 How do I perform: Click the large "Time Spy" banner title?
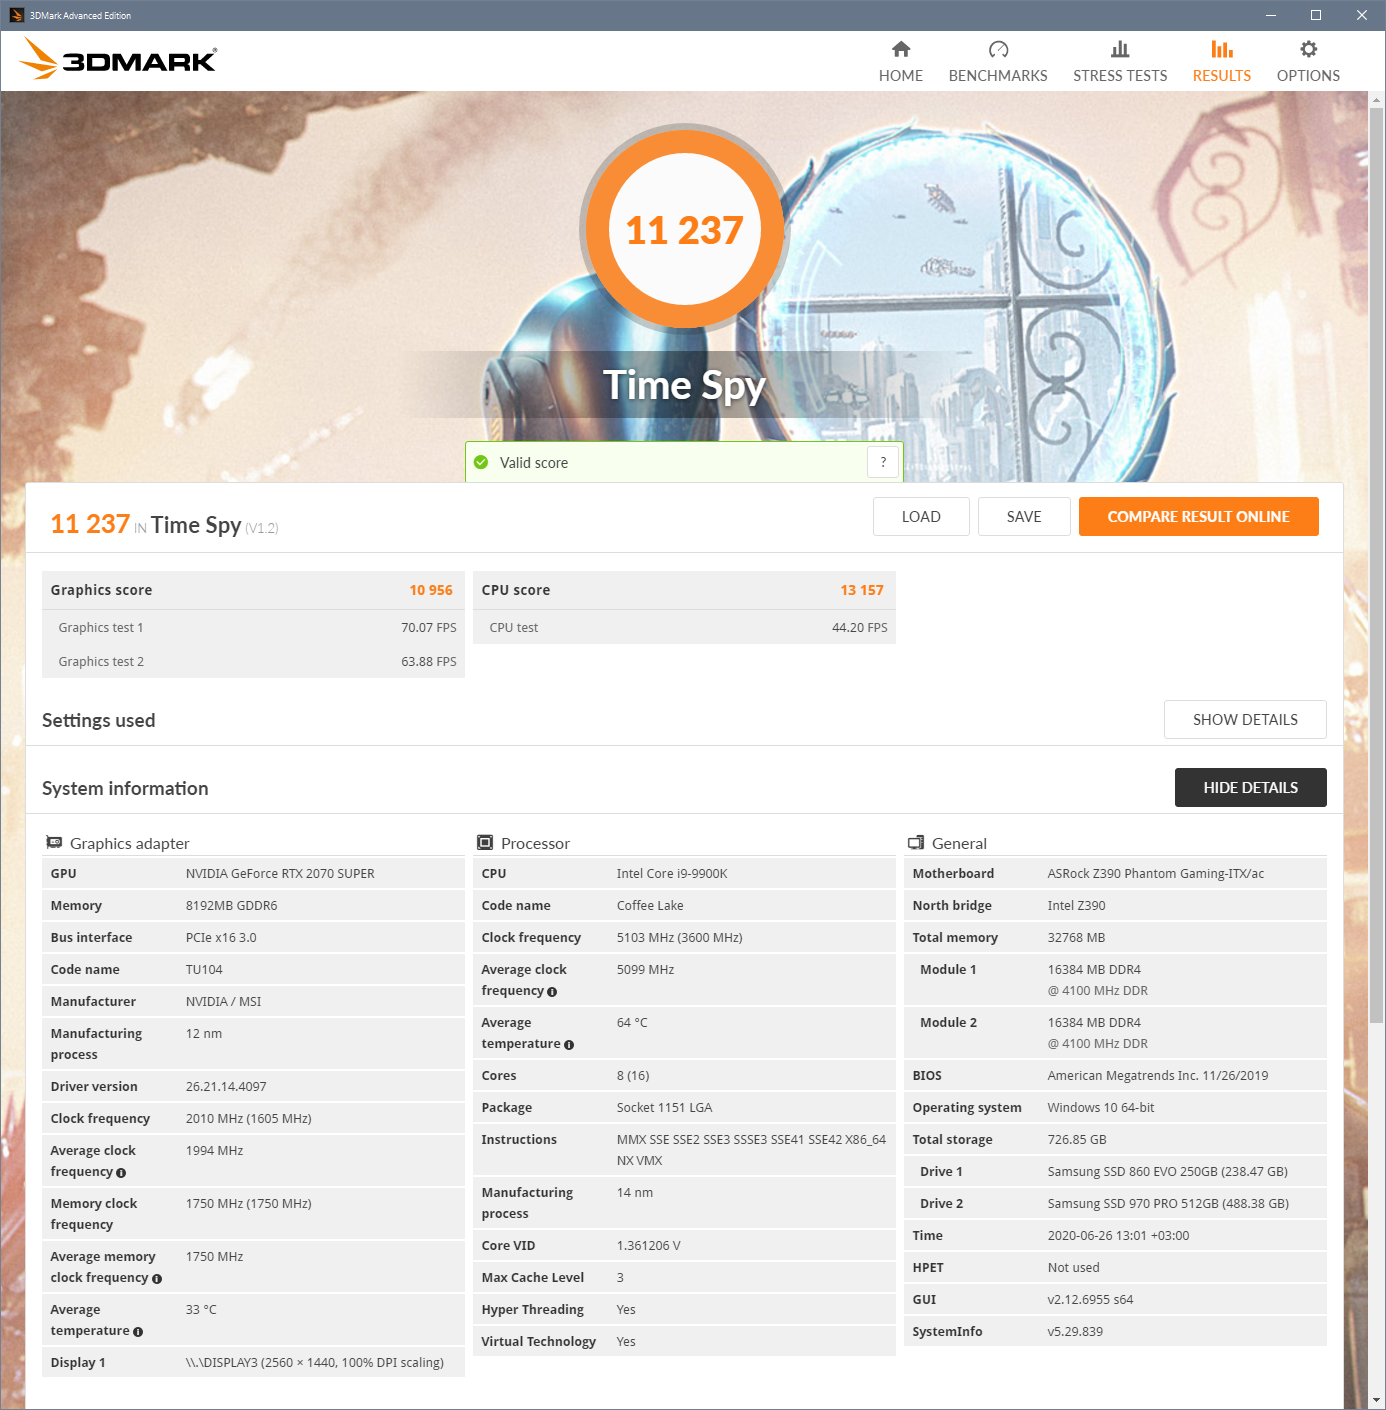point(685,386)
